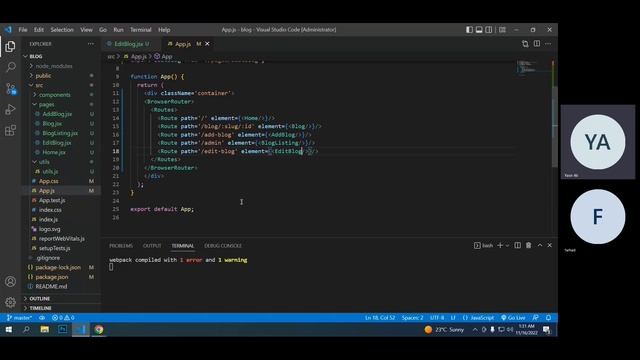Viewport: 640px width, 360px height.
Task: Switch to PROBLEMS panel tab
Action: tap(121, 246)
